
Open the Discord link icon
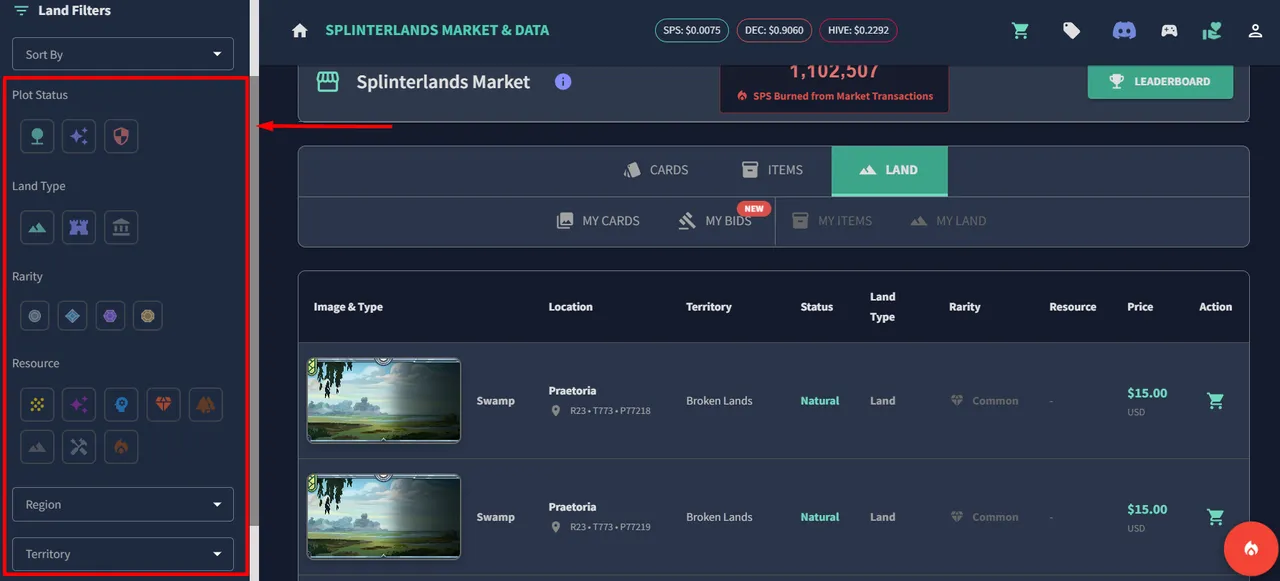tap(1124, 31)
